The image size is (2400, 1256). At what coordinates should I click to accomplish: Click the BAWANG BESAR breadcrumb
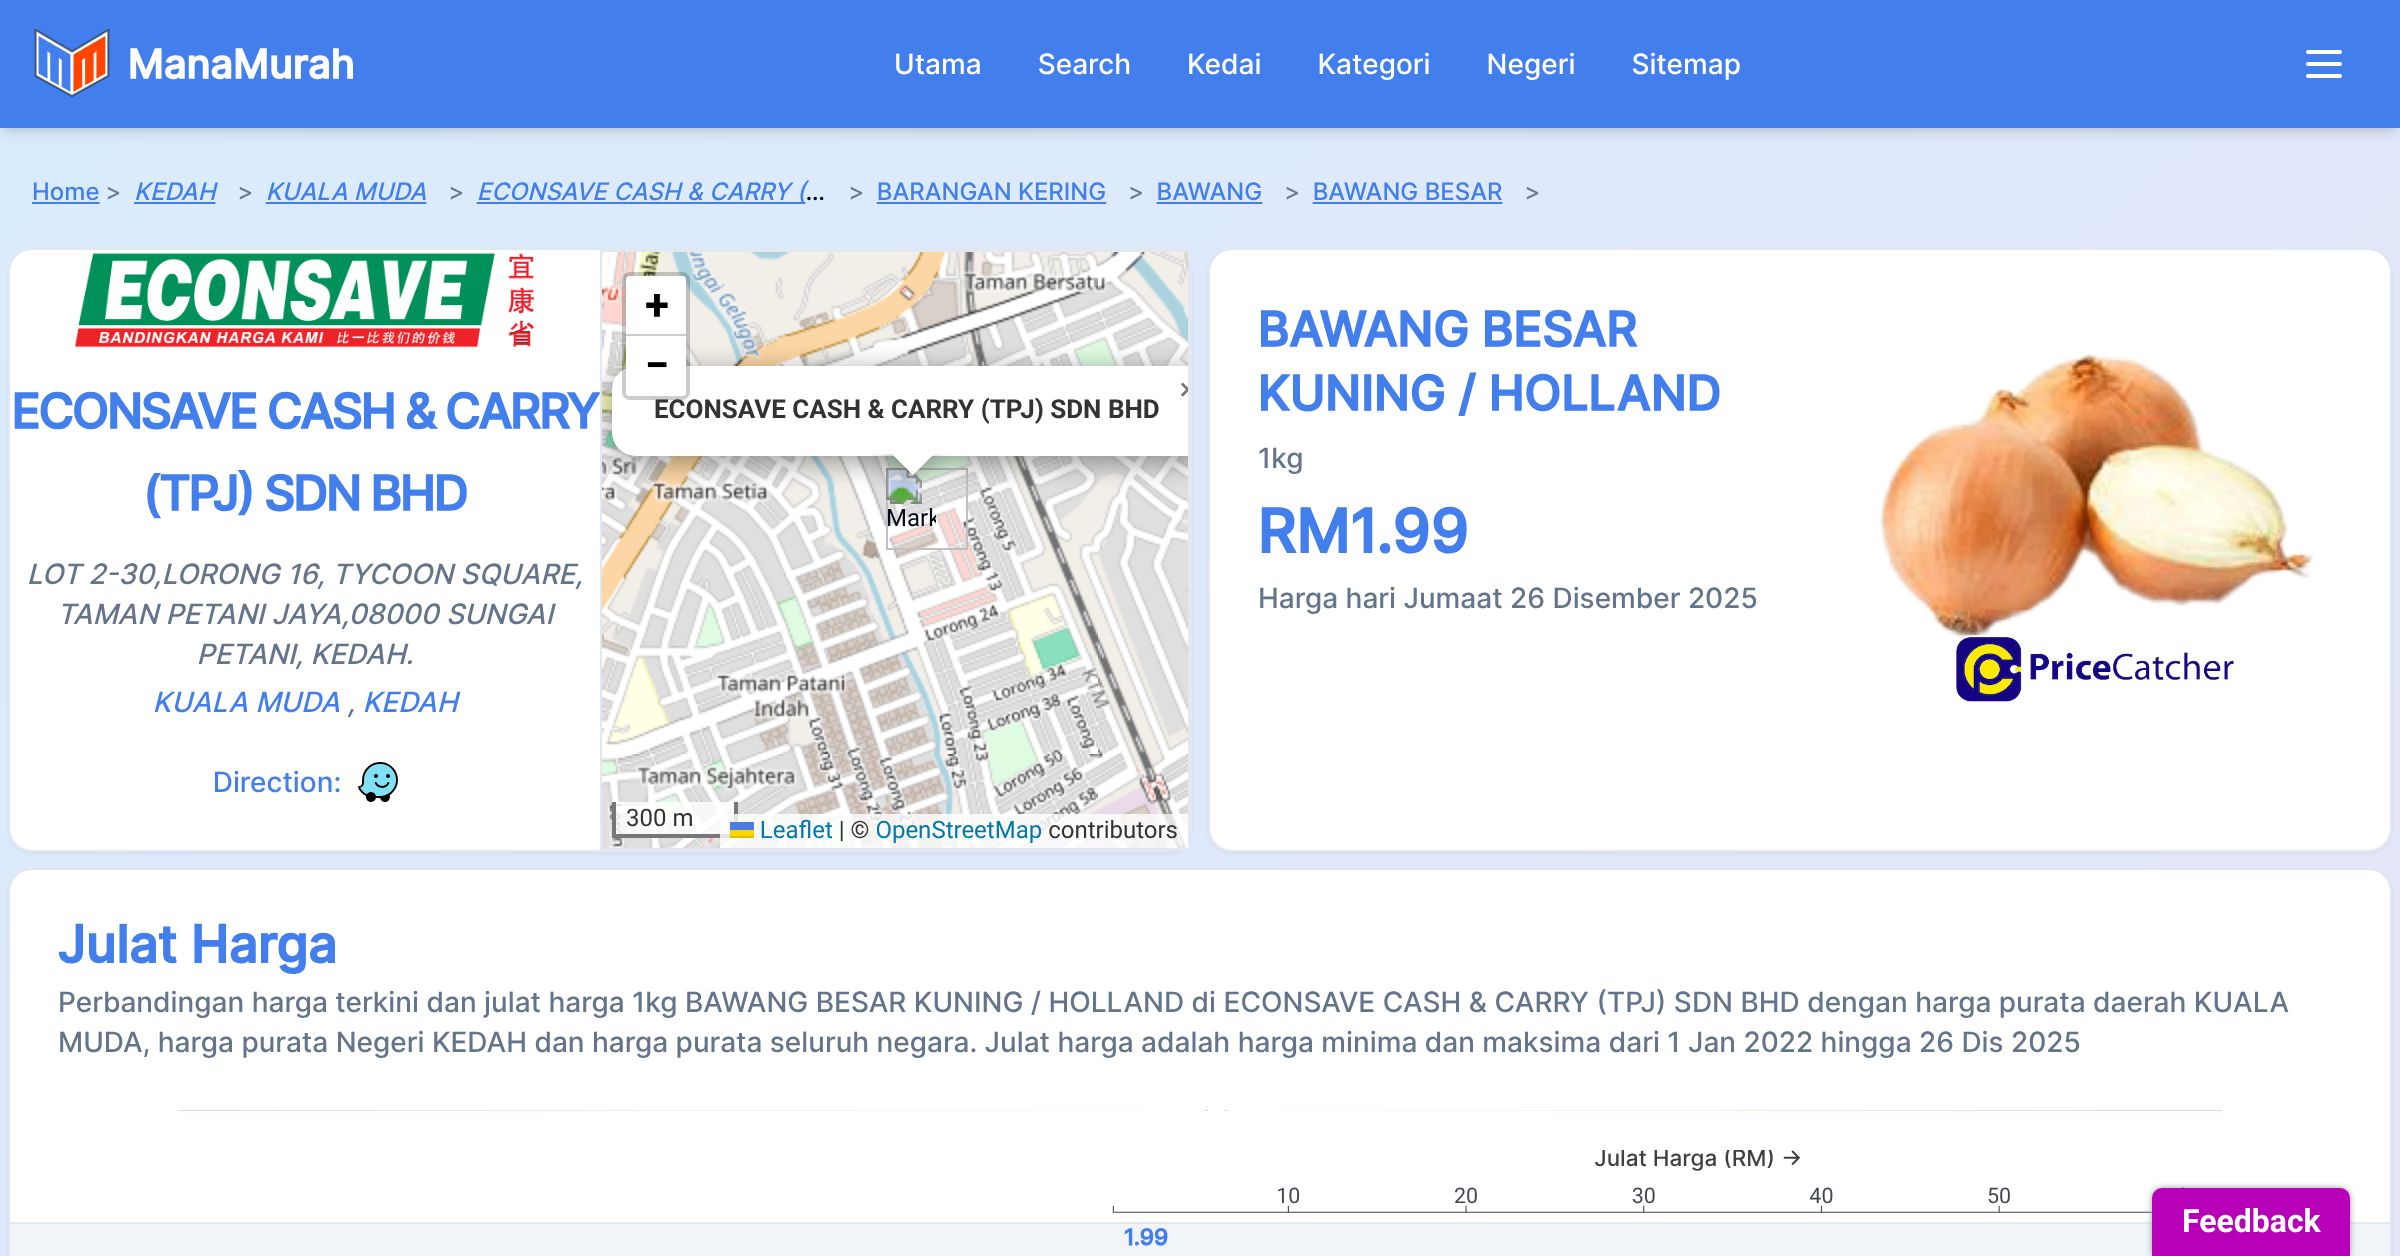1406,191
